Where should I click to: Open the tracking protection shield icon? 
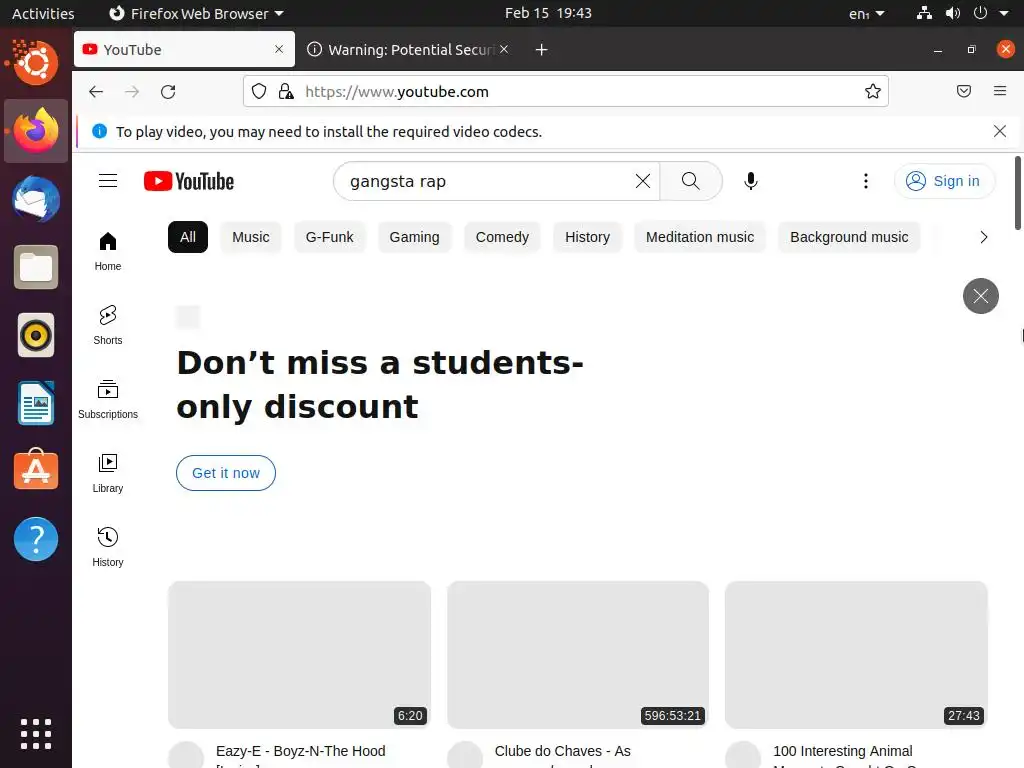tap(259, 91)
